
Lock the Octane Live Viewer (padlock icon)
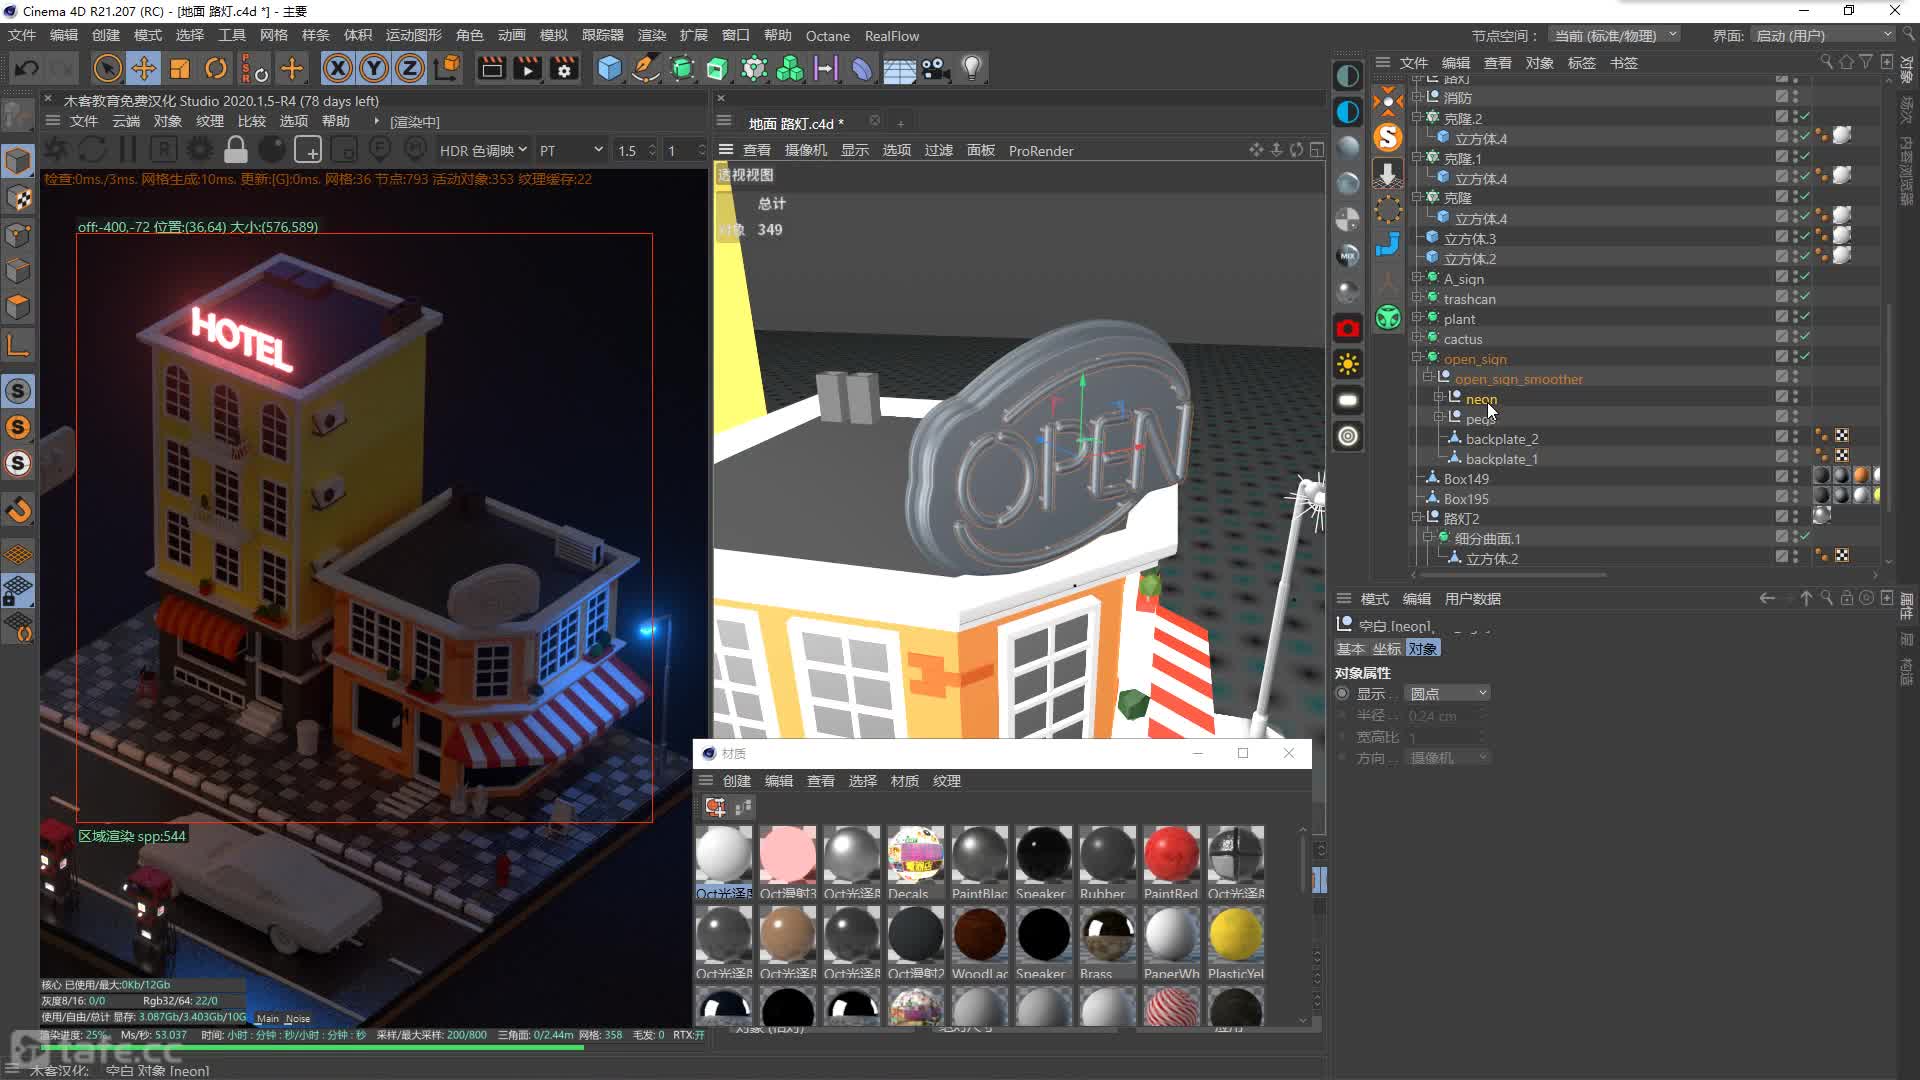click(236, 150)
